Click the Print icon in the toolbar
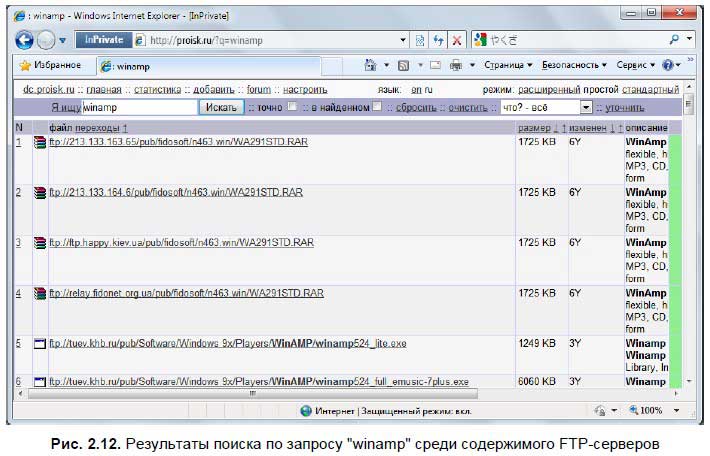The image size is (710, 456). [x=456, y=65]
